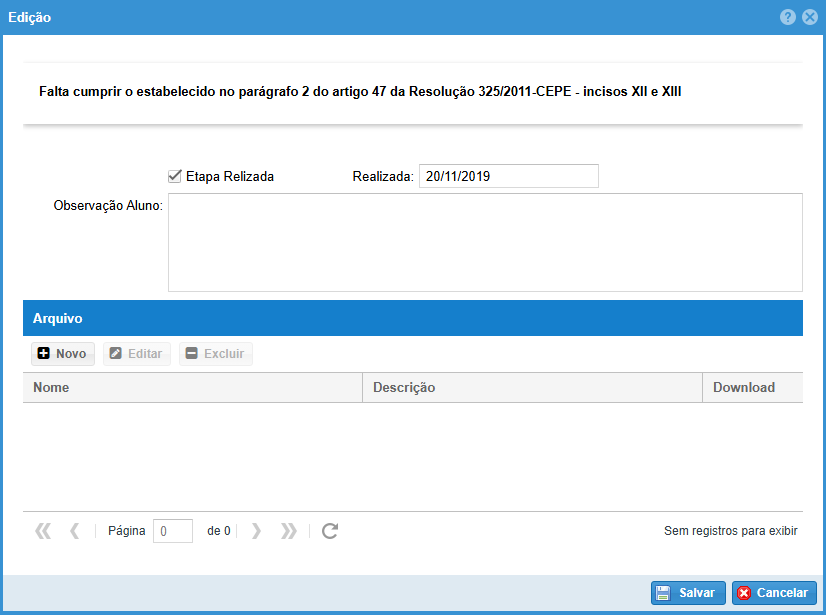826x615 pixels.
Task: Go to first page of results
Action: pos(43,531)
